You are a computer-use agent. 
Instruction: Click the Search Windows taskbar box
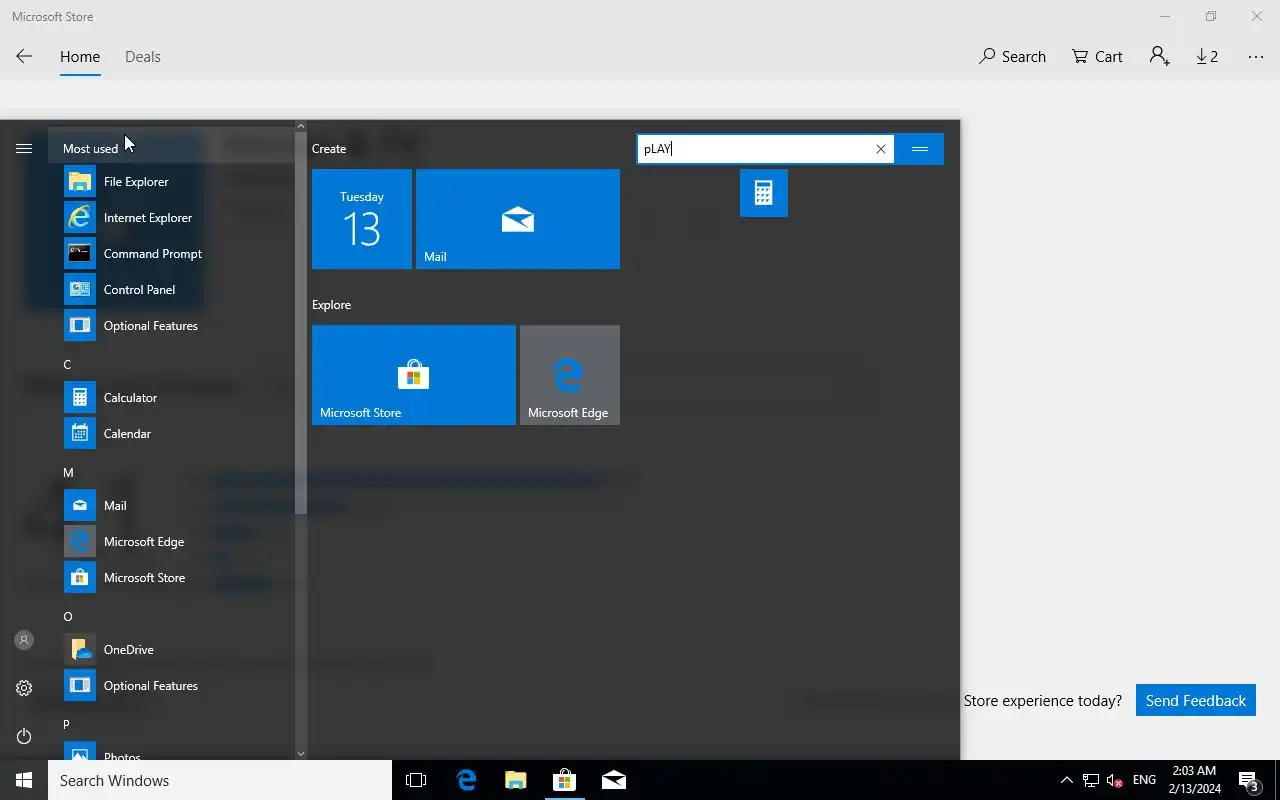(x=220, y=780)
